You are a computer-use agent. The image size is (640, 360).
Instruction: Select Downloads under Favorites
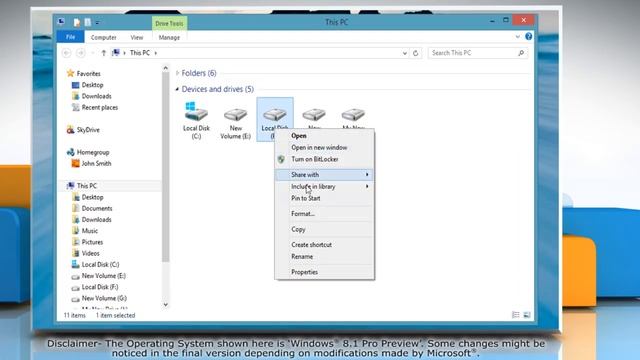(x=96, y=96)
